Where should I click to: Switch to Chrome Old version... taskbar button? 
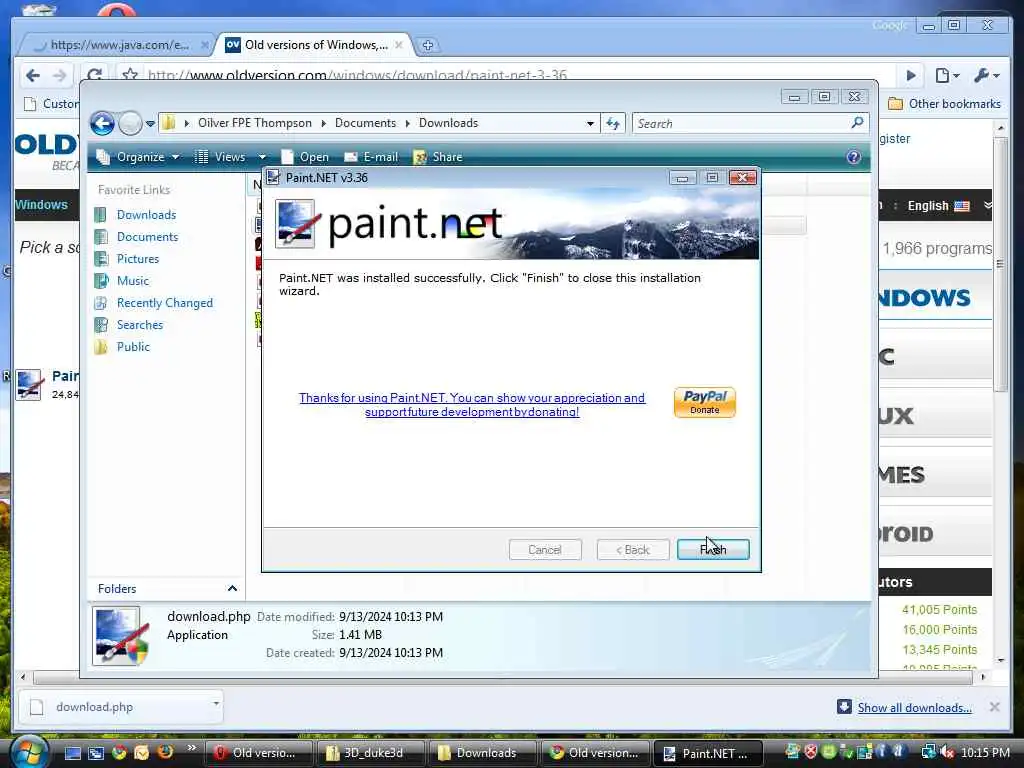[x=596, y=753]
